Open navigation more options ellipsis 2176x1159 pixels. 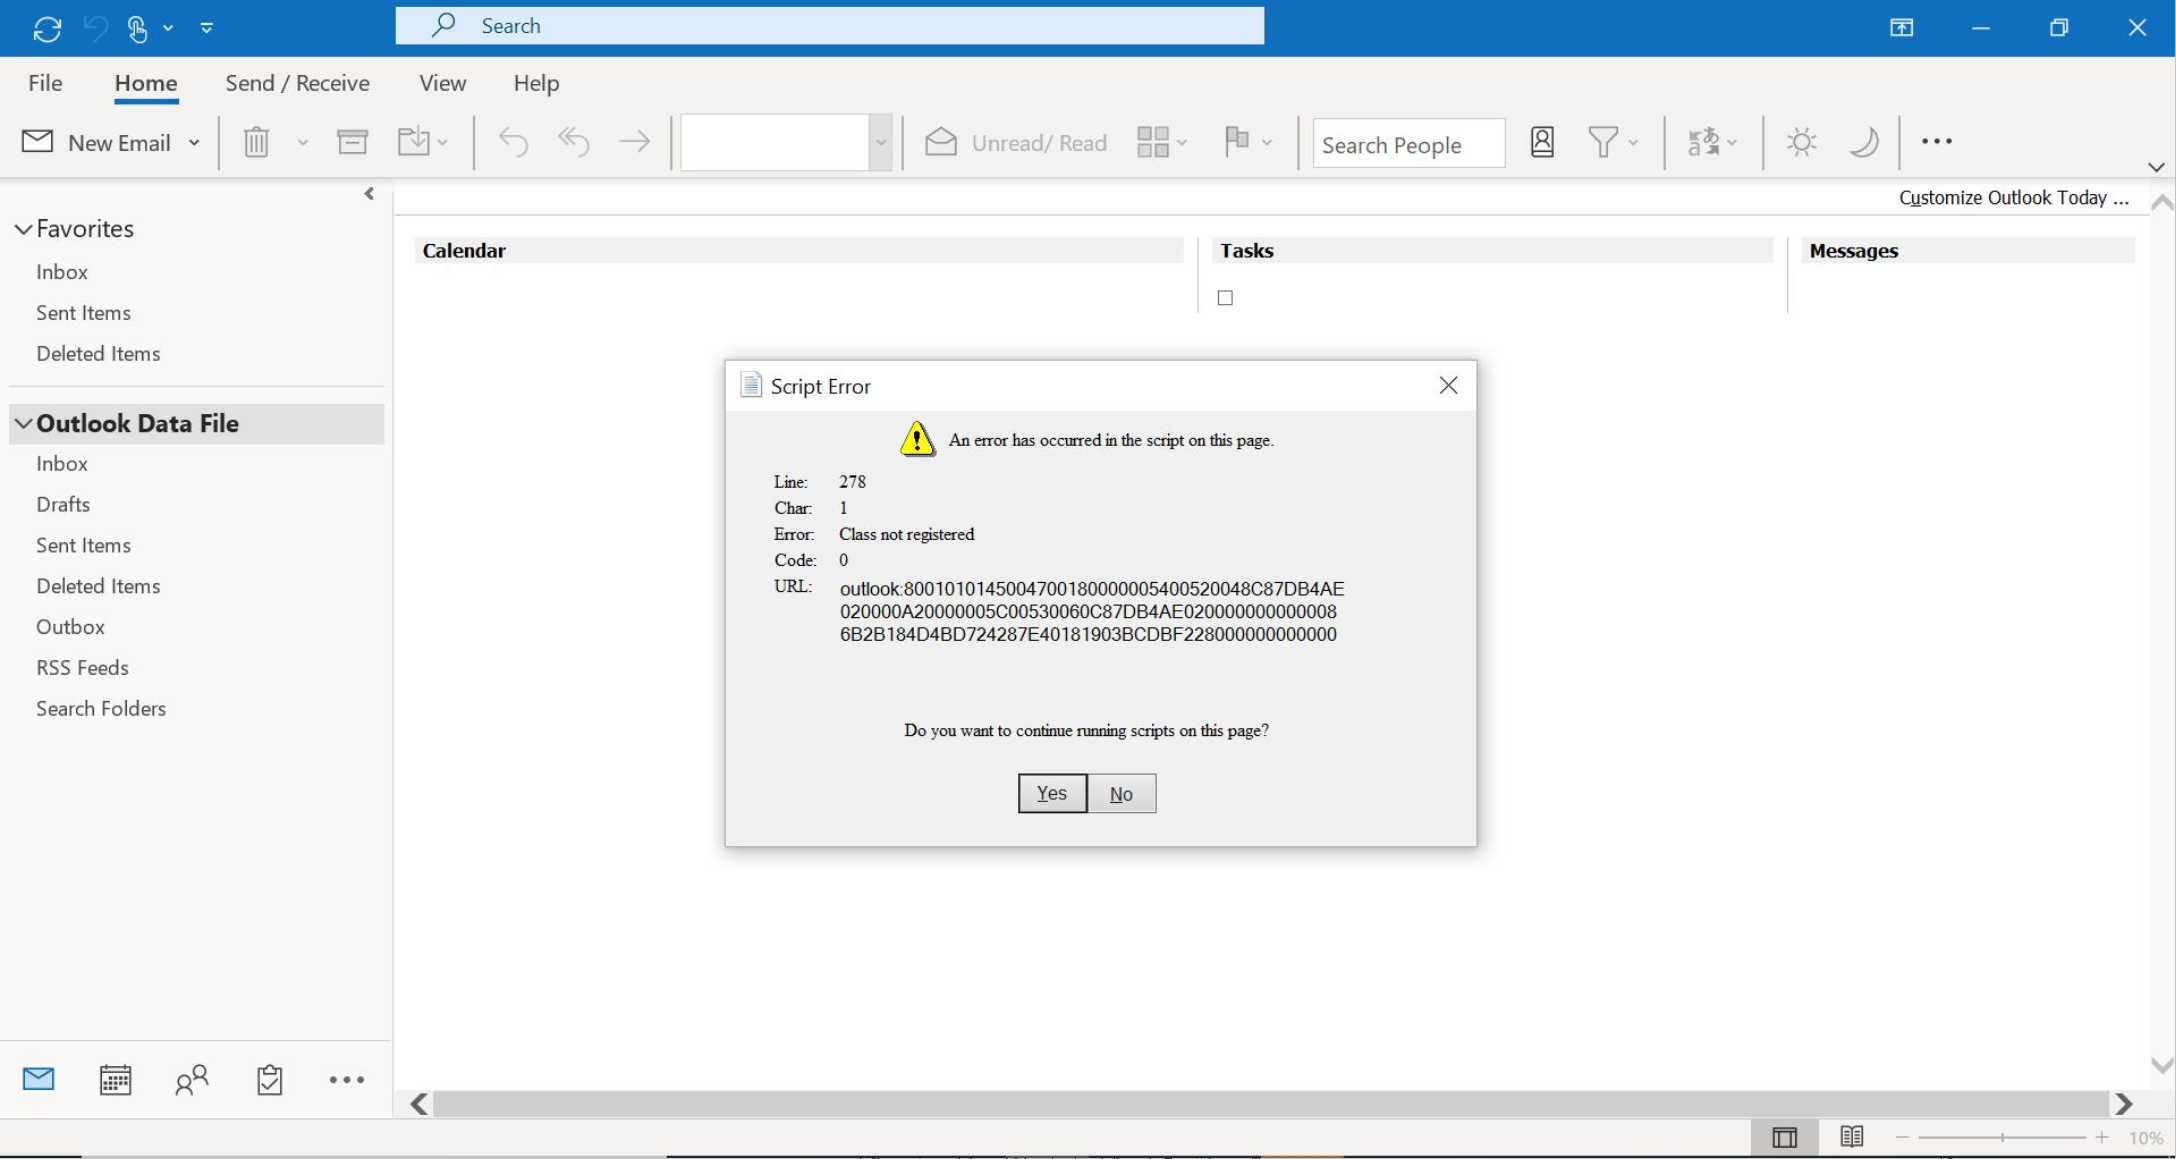pyautogui.click(x=347, y=1080)
